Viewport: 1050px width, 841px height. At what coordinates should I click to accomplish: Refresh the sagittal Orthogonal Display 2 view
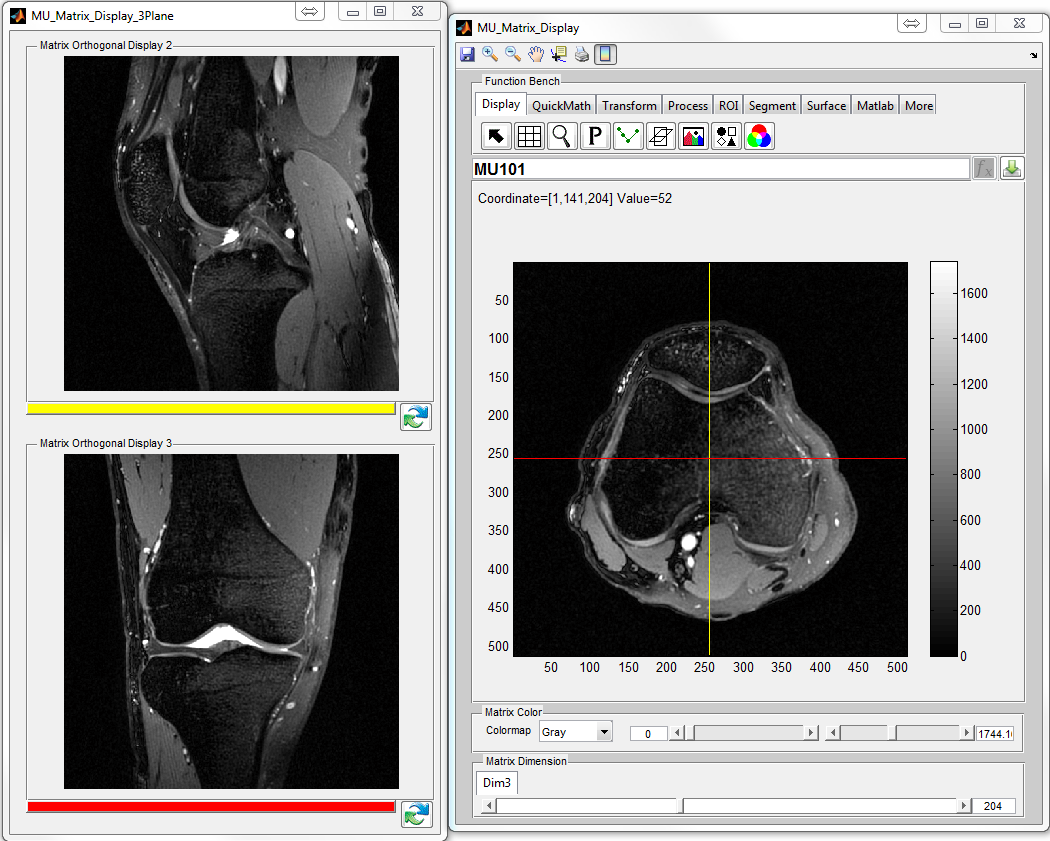click(x=416, y=417)
